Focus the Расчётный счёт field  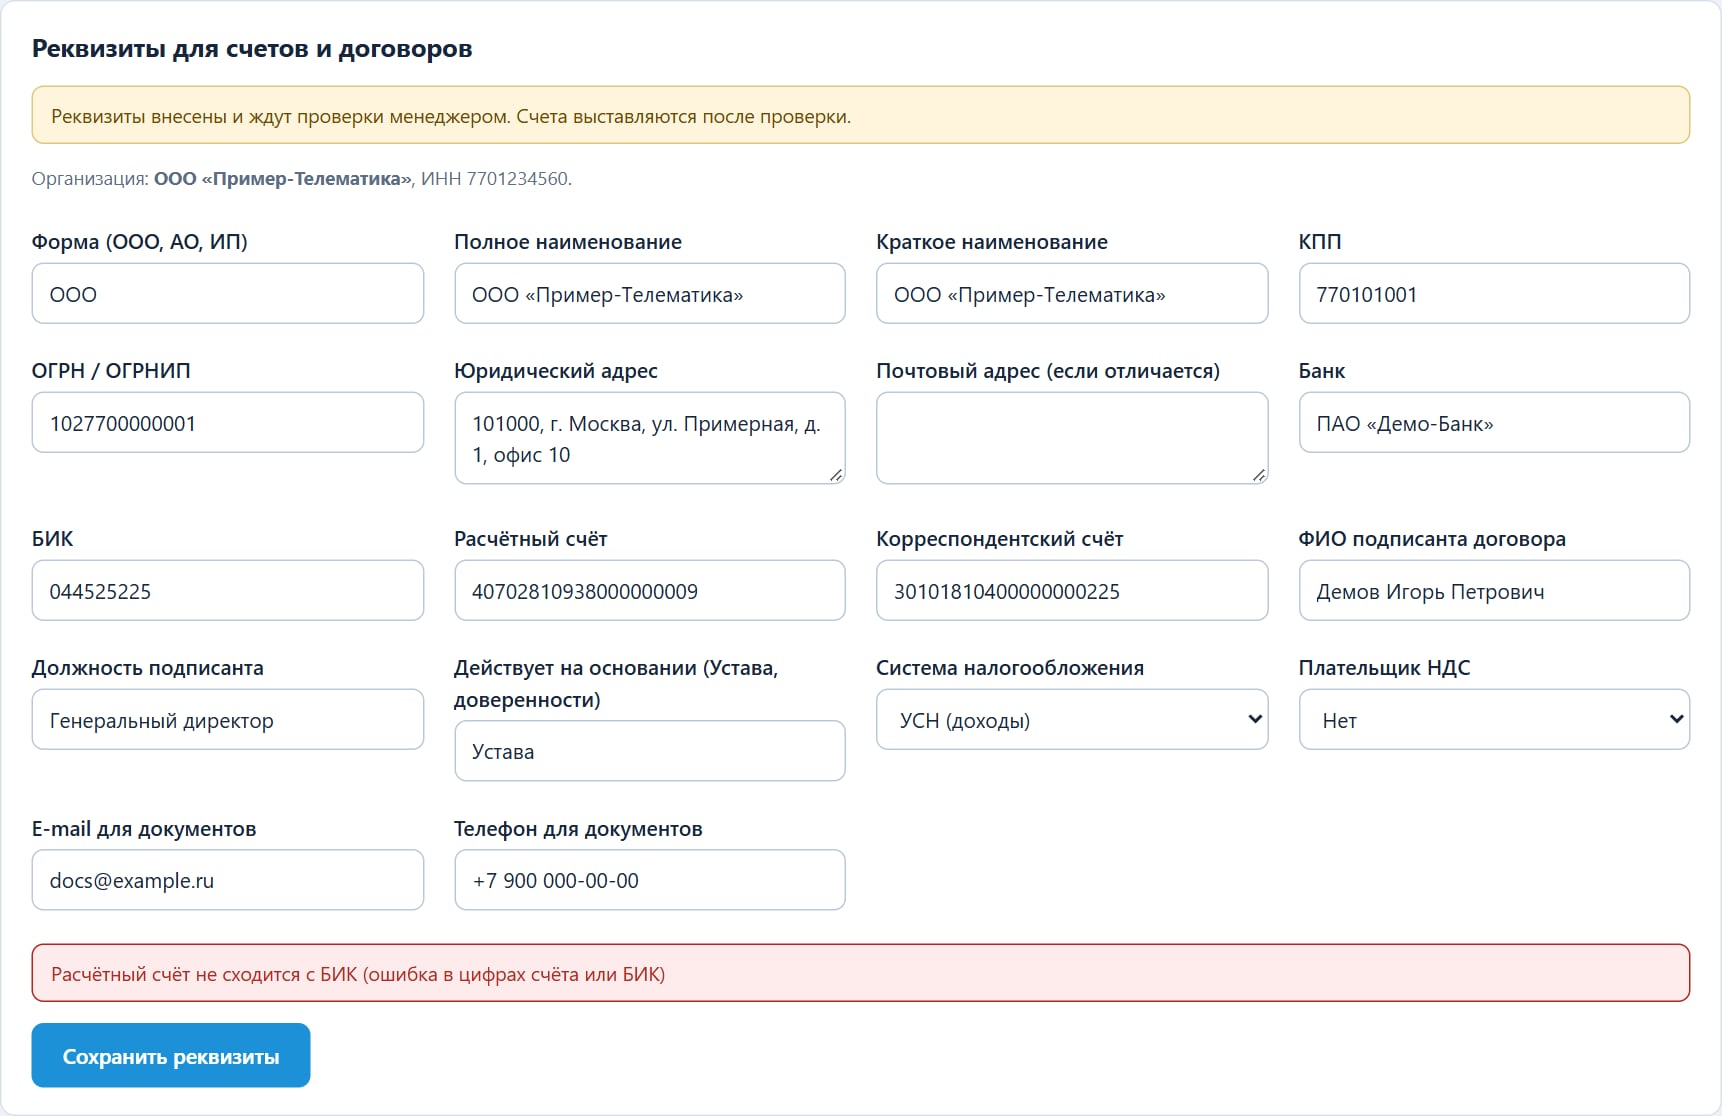tap(650, 590)
